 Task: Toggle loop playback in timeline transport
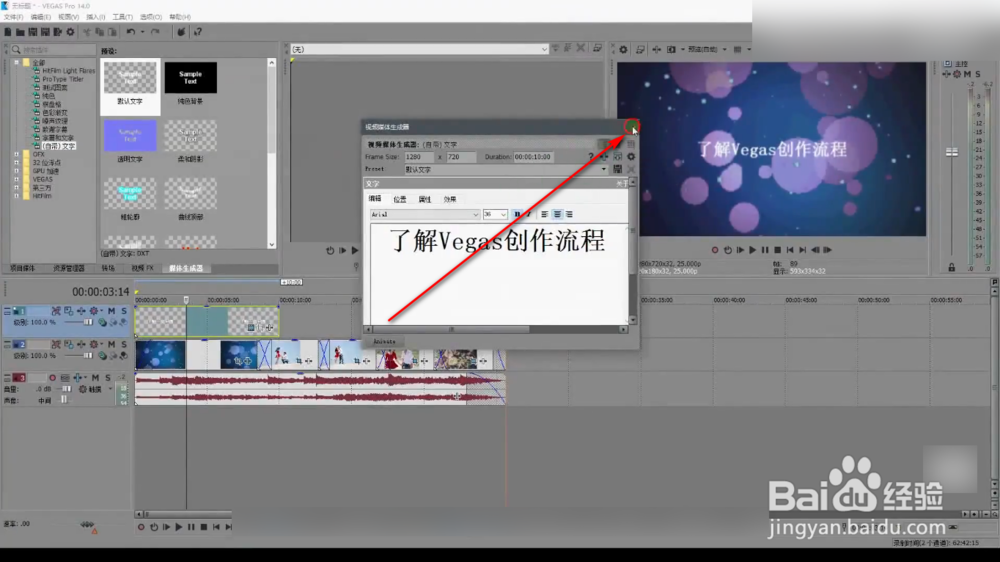(154, 527)
